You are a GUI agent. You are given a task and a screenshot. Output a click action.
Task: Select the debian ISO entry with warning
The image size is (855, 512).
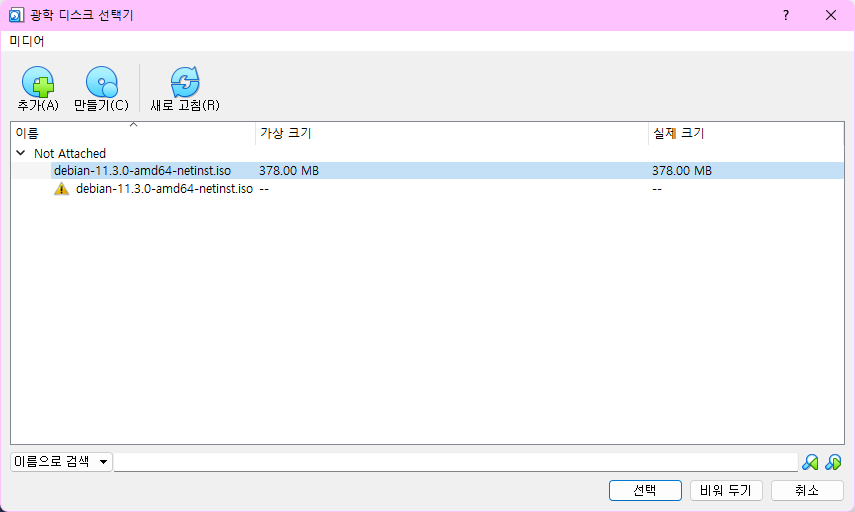428,189
